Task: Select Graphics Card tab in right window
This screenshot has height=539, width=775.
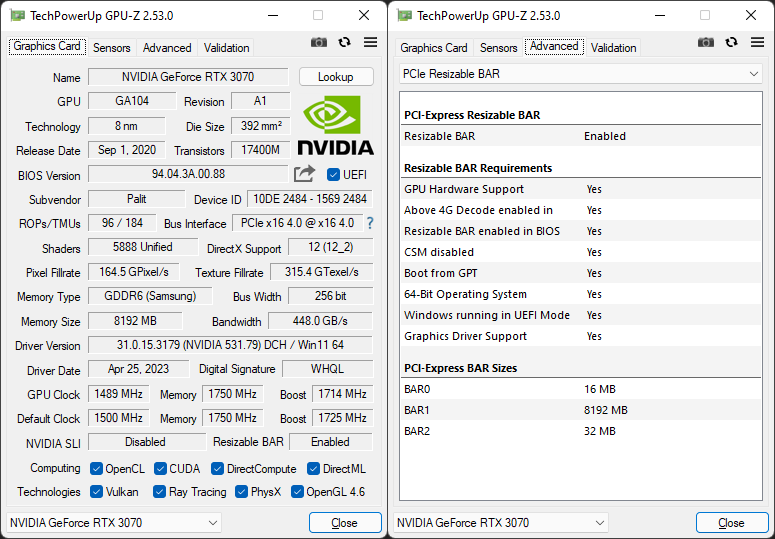Action: pos(434,48)
